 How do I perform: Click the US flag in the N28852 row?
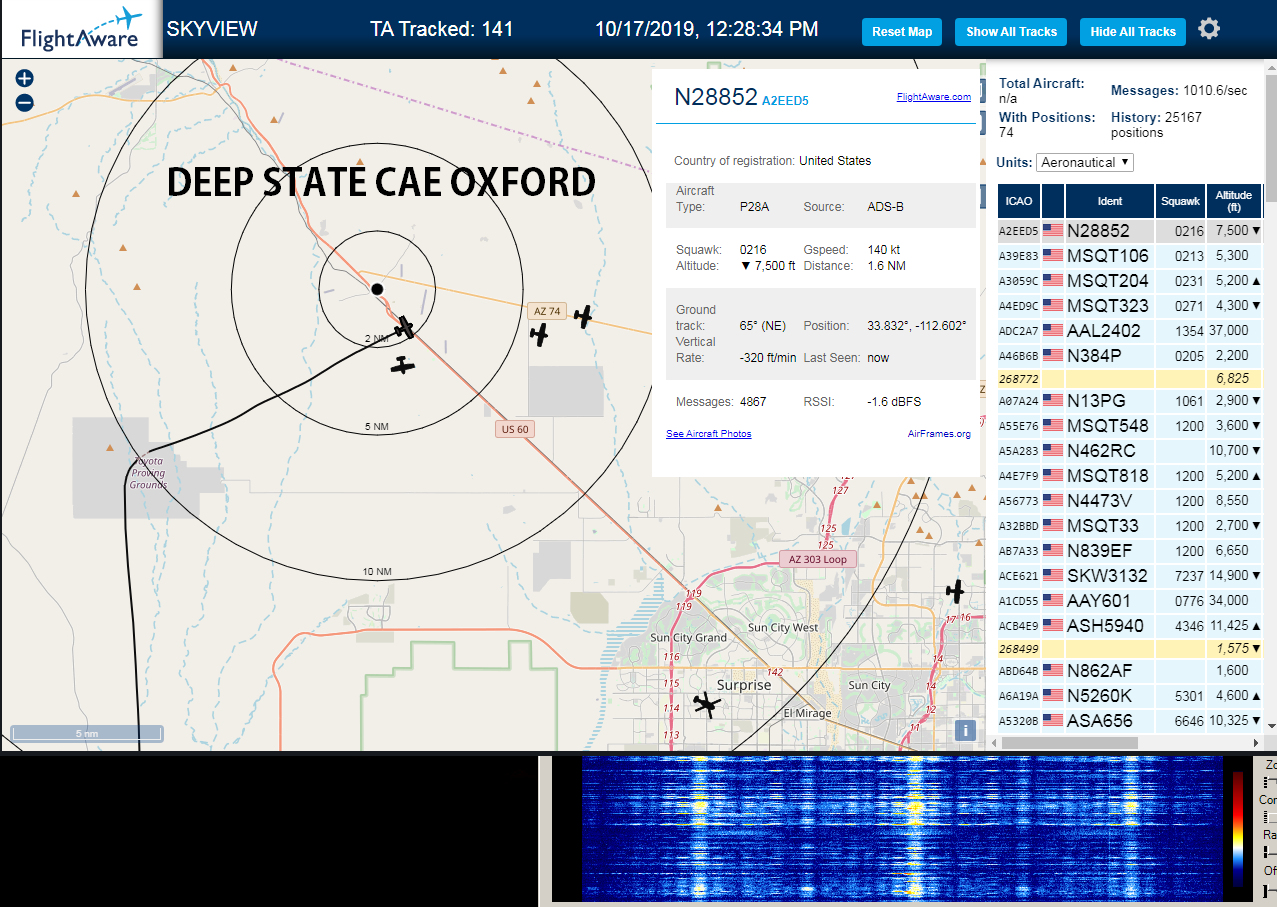pos(1053,230)
